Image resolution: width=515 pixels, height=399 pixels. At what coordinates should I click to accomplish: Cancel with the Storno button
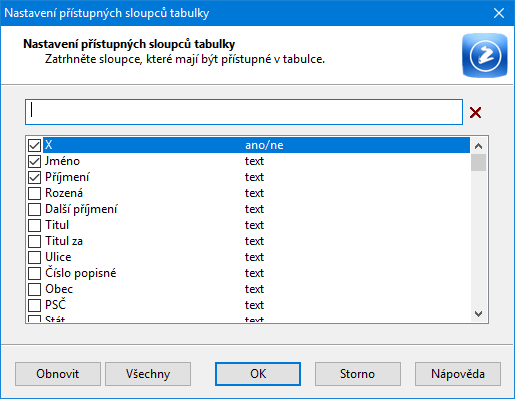pos(358,374)
